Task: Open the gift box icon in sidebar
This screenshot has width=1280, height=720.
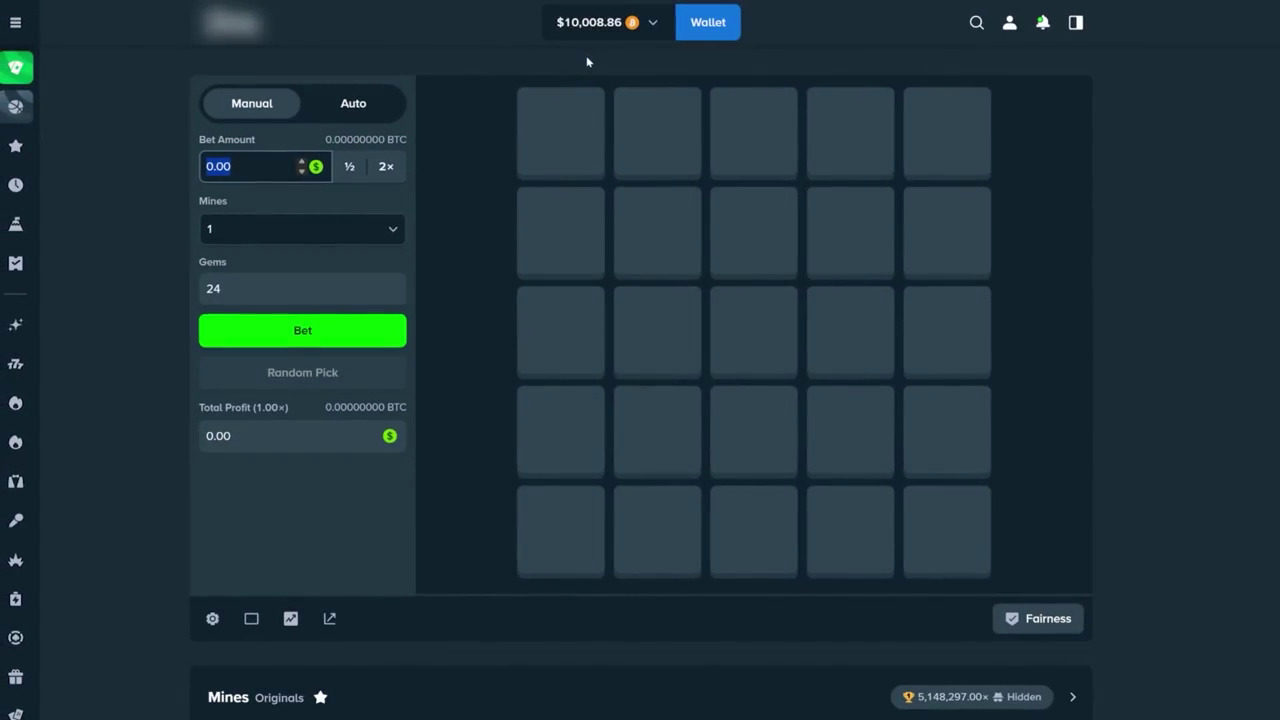Action: coord(16,677)
